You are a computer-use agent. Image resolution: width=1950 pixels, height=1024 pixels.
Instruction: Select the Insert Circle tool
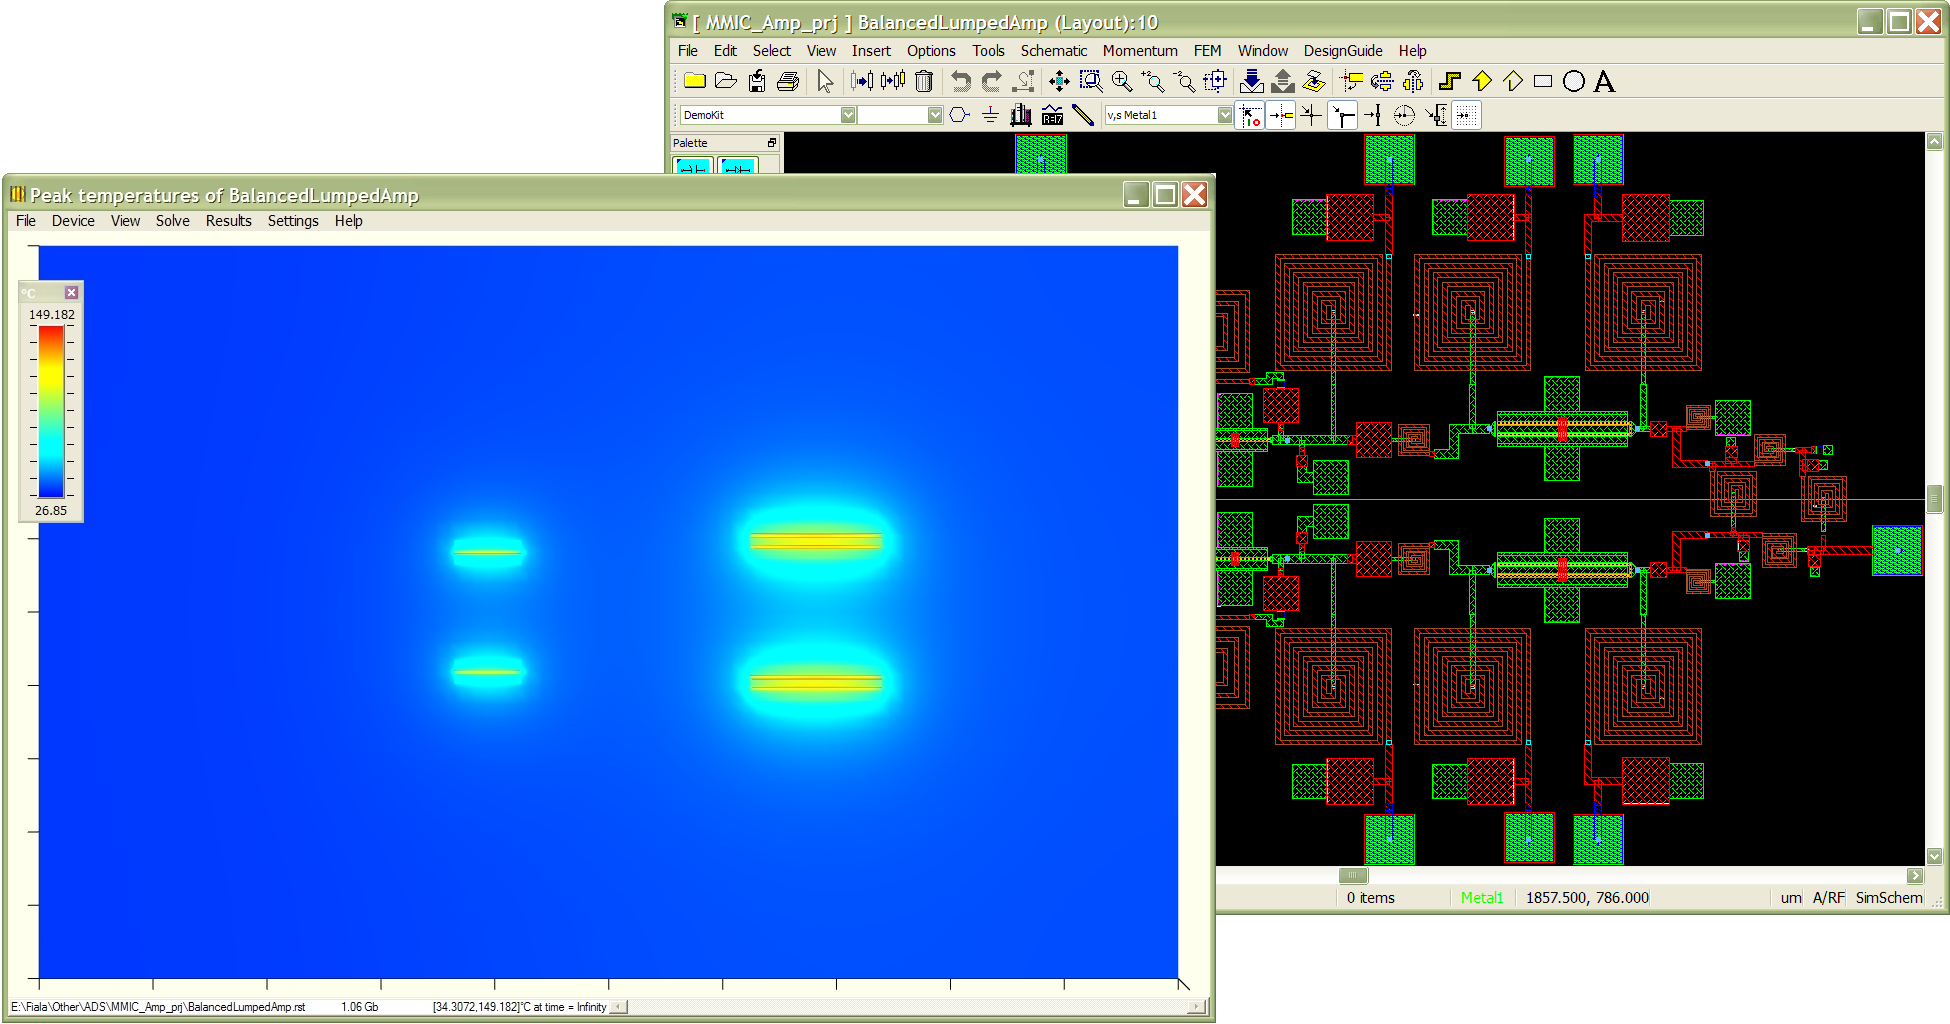coord(1573,82)
